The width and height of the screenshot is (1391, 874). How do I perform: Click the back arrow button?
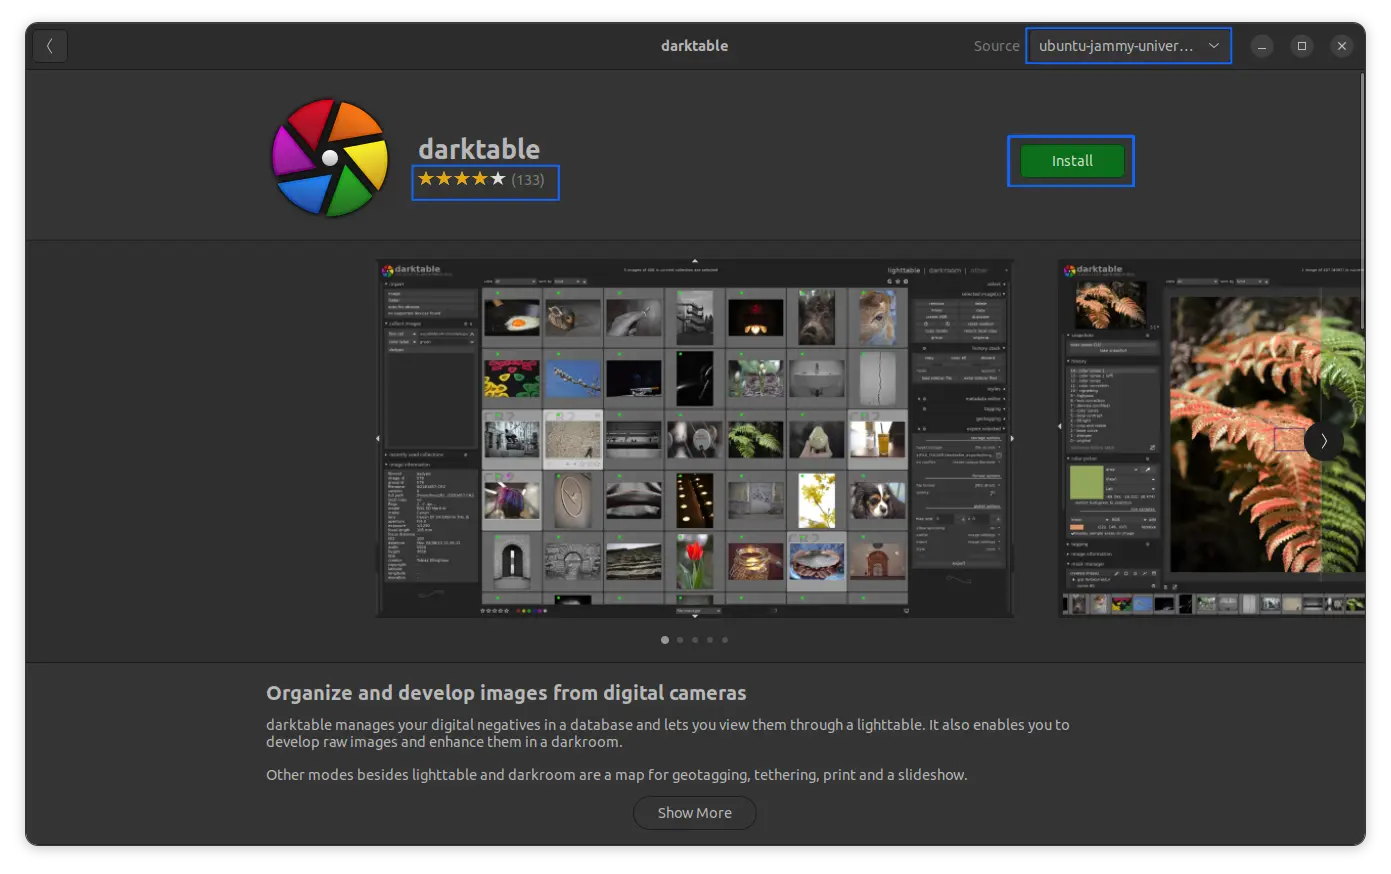(x=49, y=46)
